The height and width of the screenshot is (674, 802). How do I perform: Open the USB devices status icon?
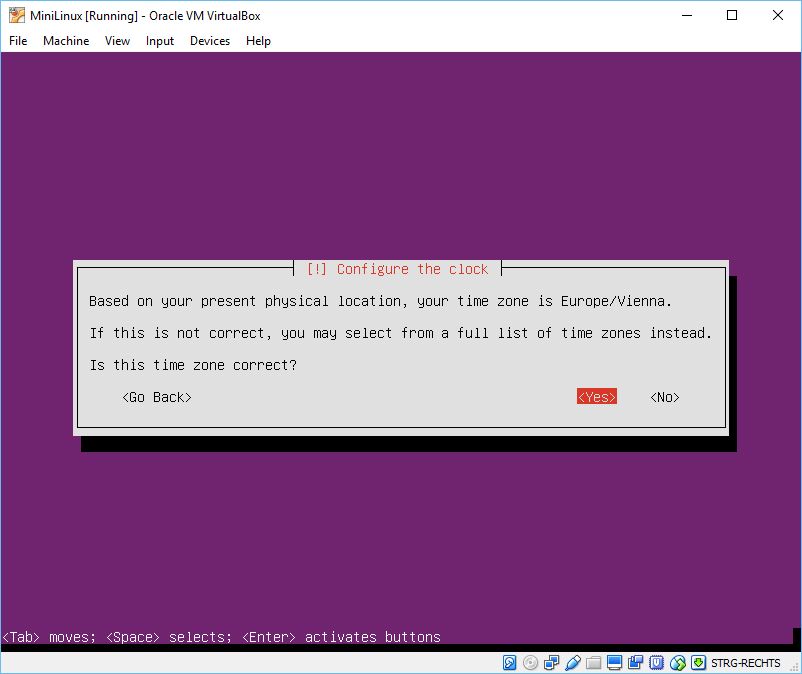pos(572,663)
